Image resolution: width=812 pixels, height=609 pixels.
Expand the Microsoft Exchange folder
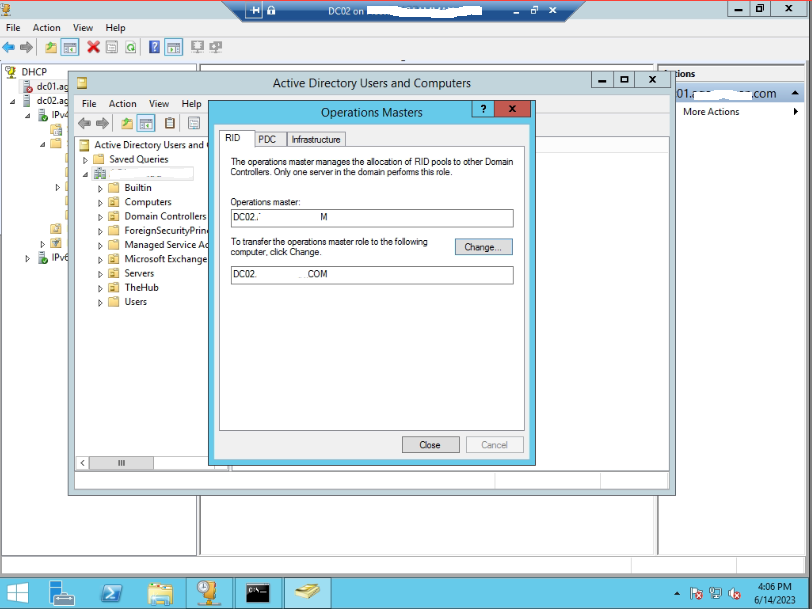click(x=100, y=260)
